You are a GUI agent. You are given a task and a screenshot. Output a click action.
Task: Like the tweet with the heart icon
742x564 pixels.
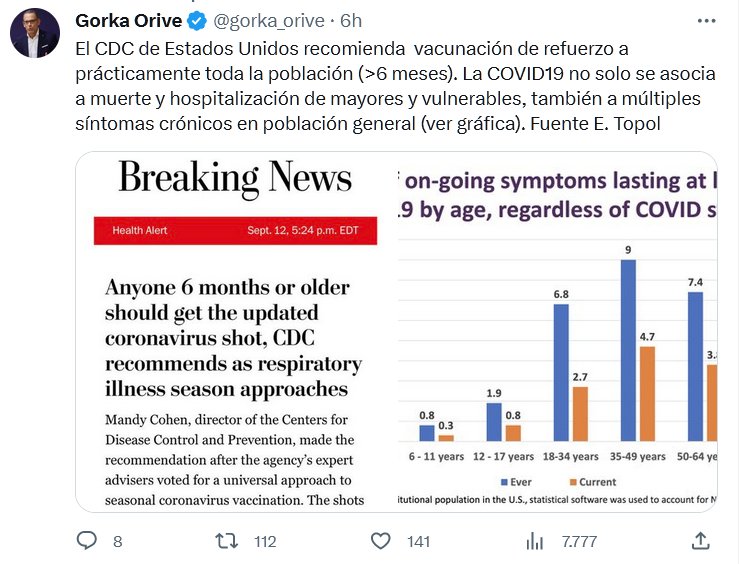[380, 541]
